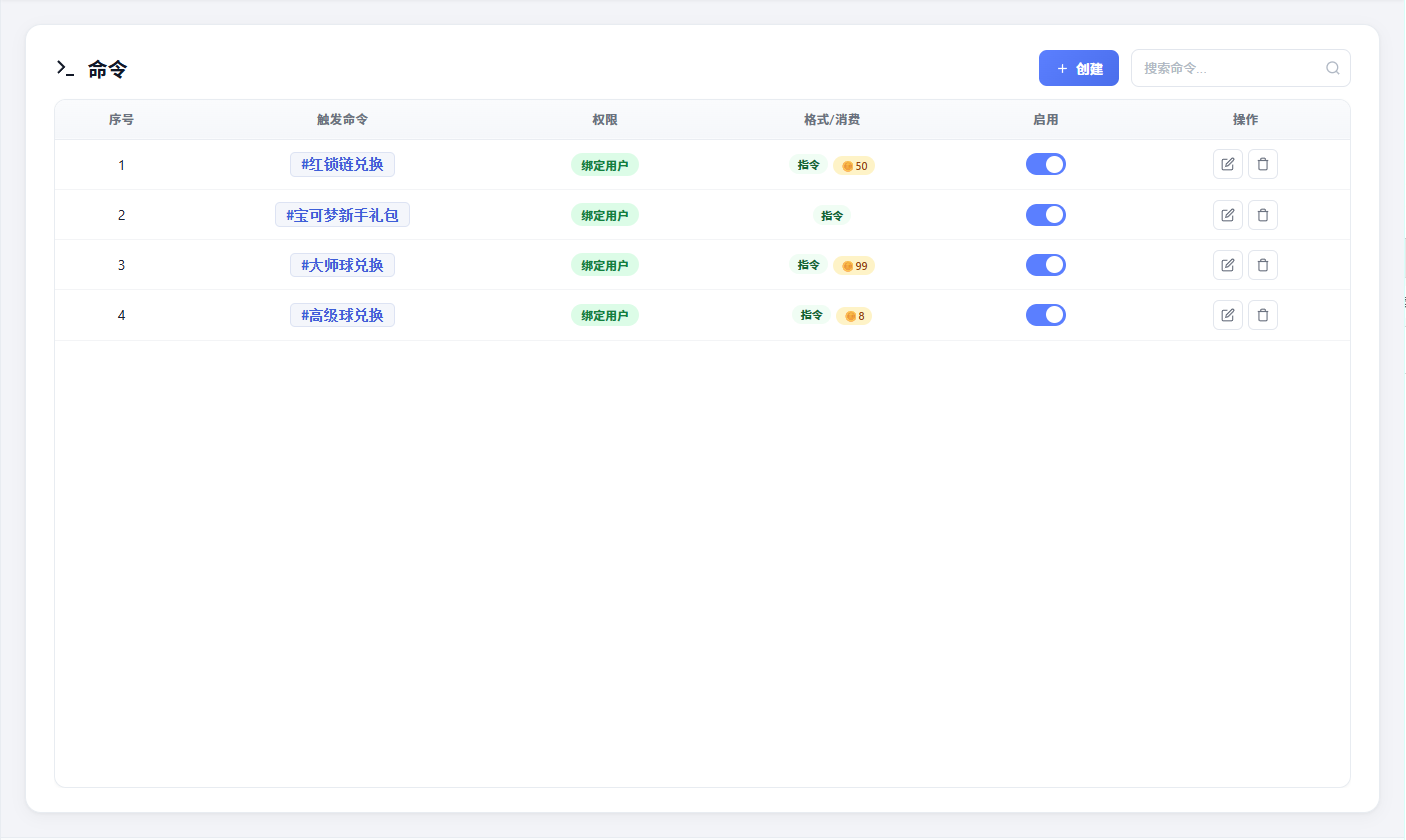Screen dimensions: 1406x840
Task: Switch off the #高级球兑换 toggle
Action: 1046,315
